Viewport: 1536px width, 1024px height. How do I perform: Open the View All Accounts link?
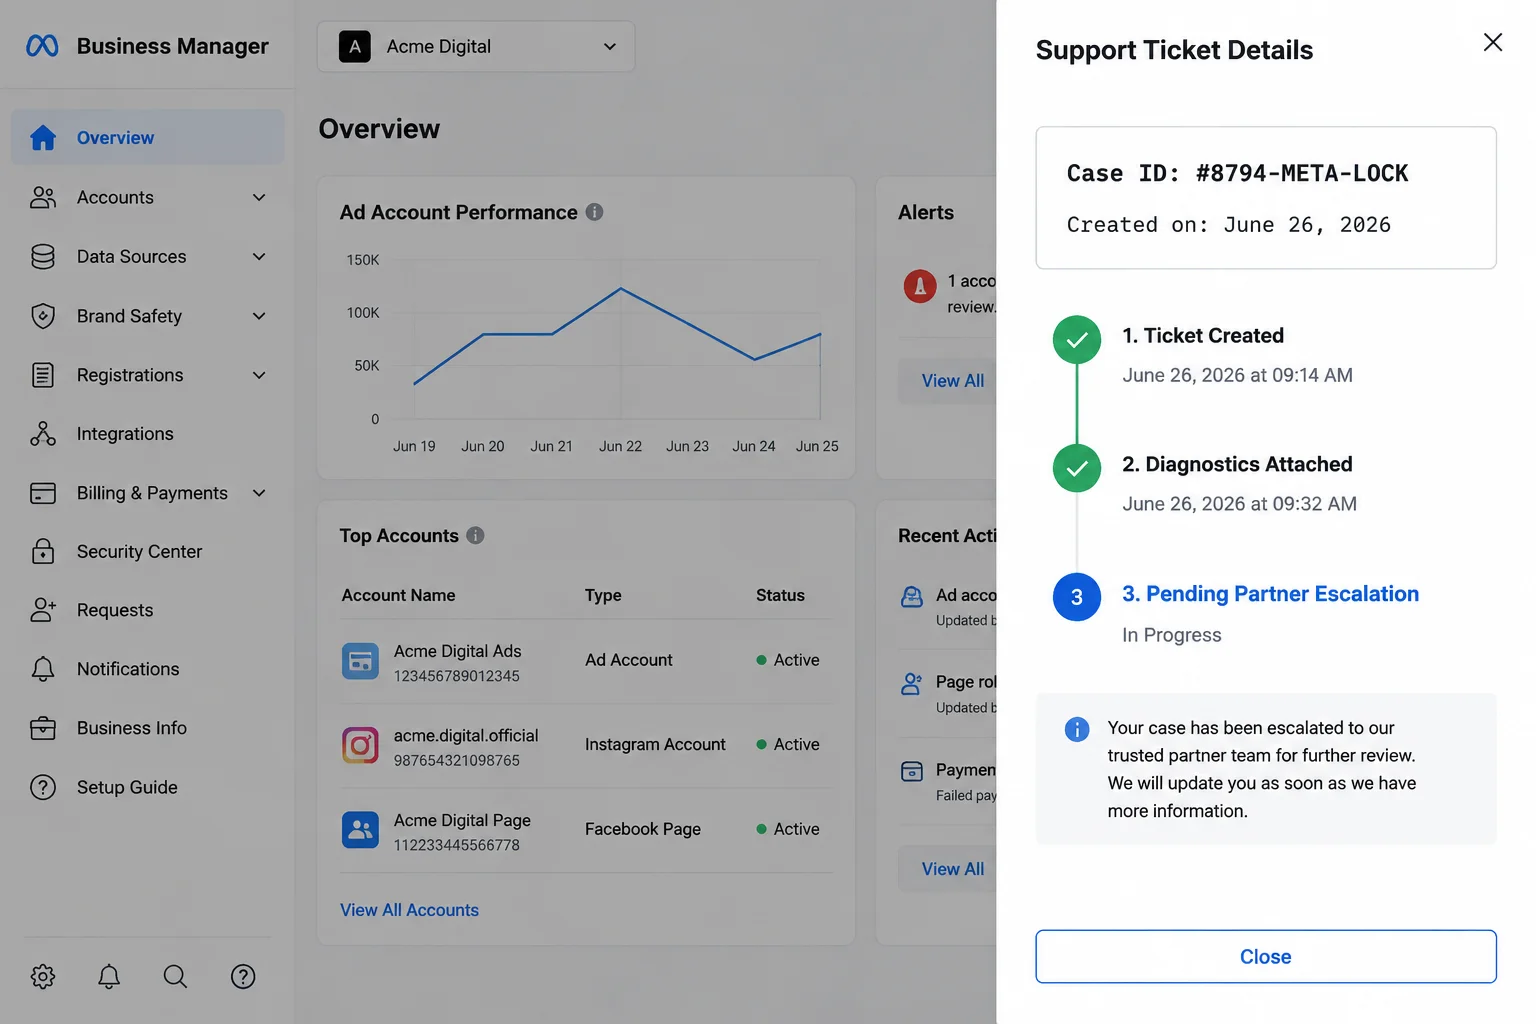[x=409, y=910]
